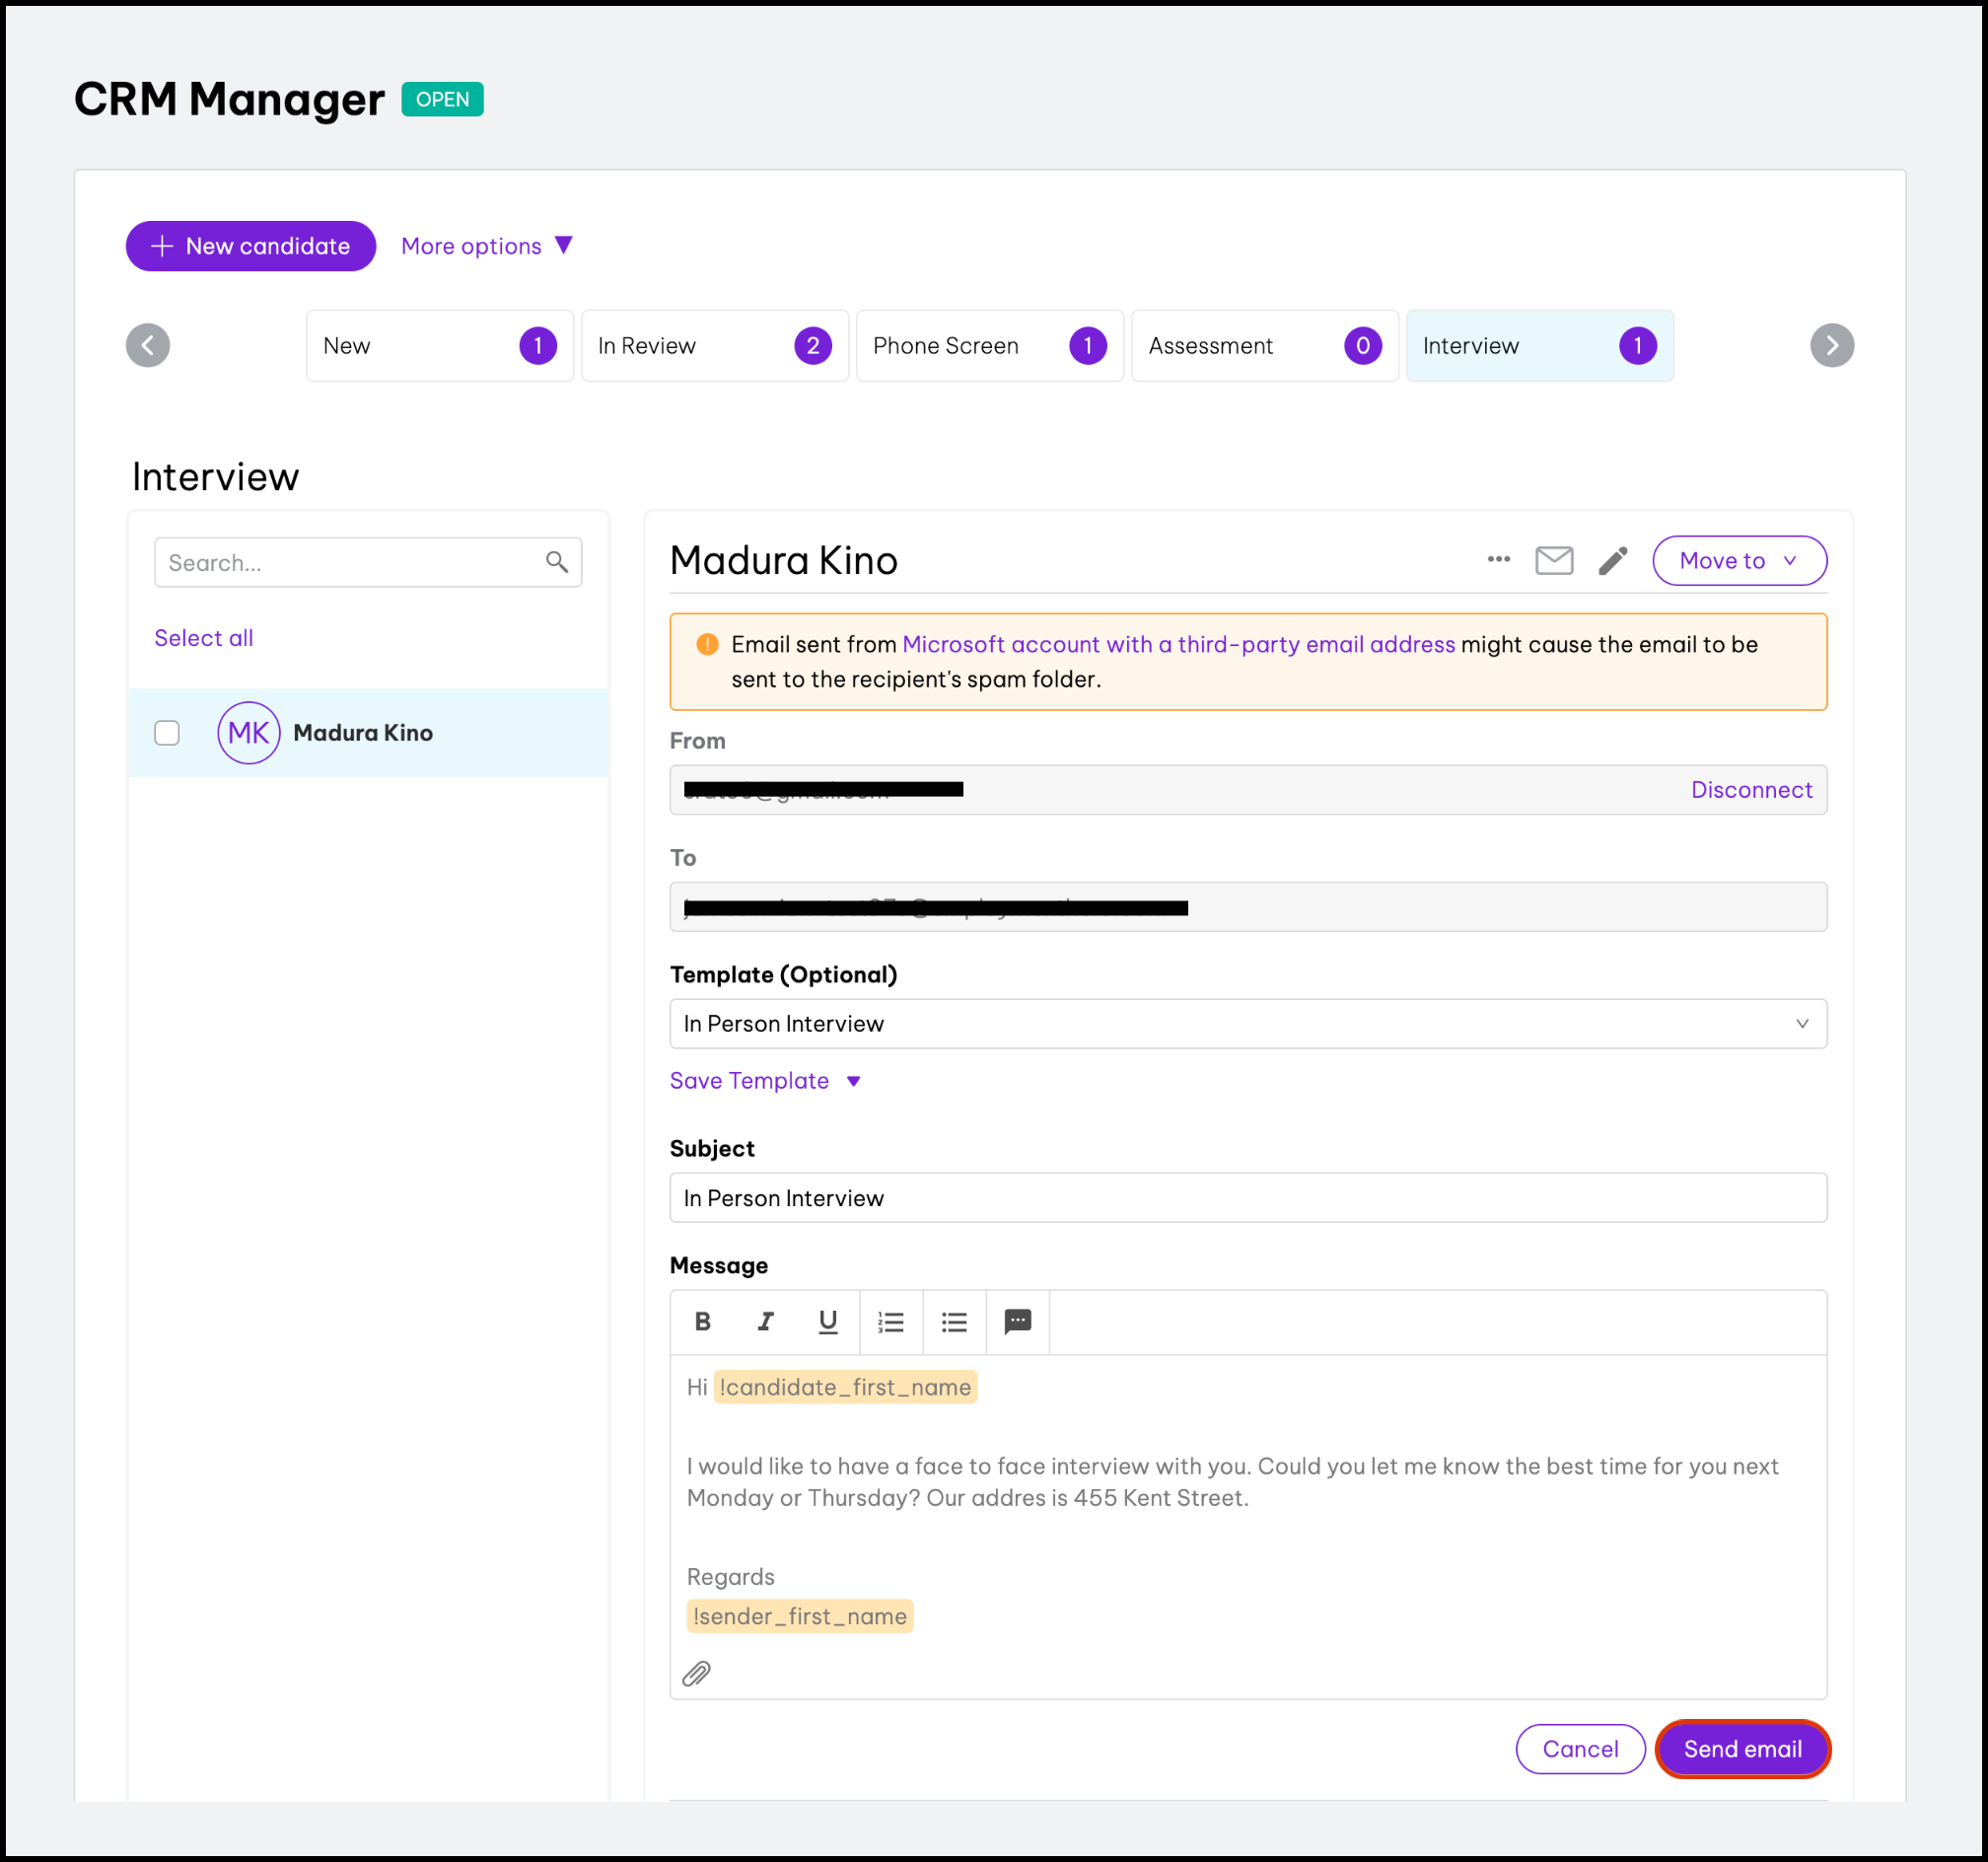This screenshot has width=1988, height=1862.
Task: Apply Italic formatting in message editor
Action: [x=765, y=1322]
